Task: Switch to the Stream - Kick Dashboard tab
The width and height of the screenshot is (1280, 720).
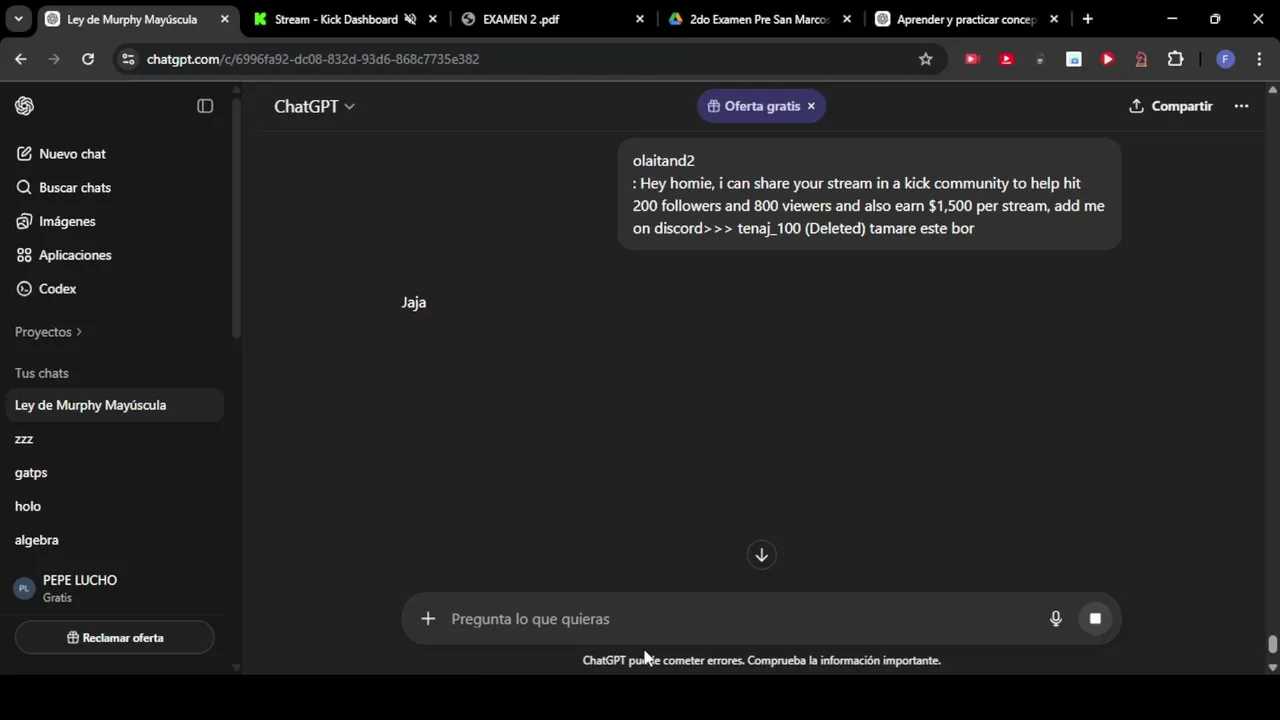Action: (x=335, y=19)
